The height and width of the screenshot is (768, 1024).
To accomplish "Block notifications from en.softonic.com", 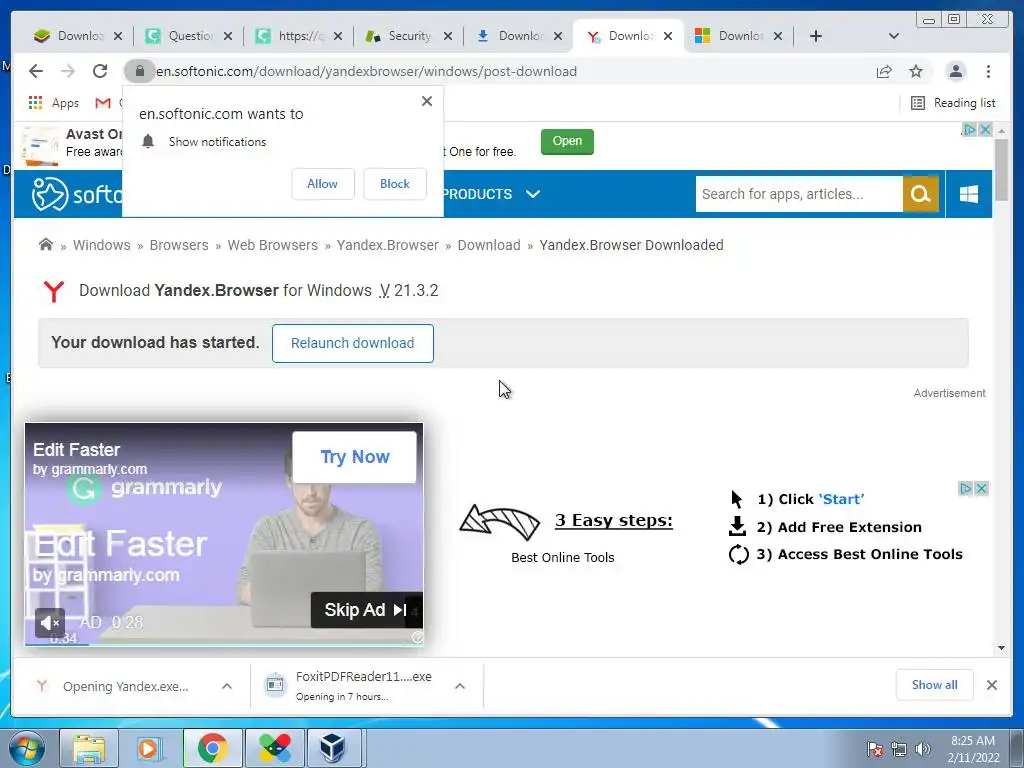I will (x=395, y=184).
